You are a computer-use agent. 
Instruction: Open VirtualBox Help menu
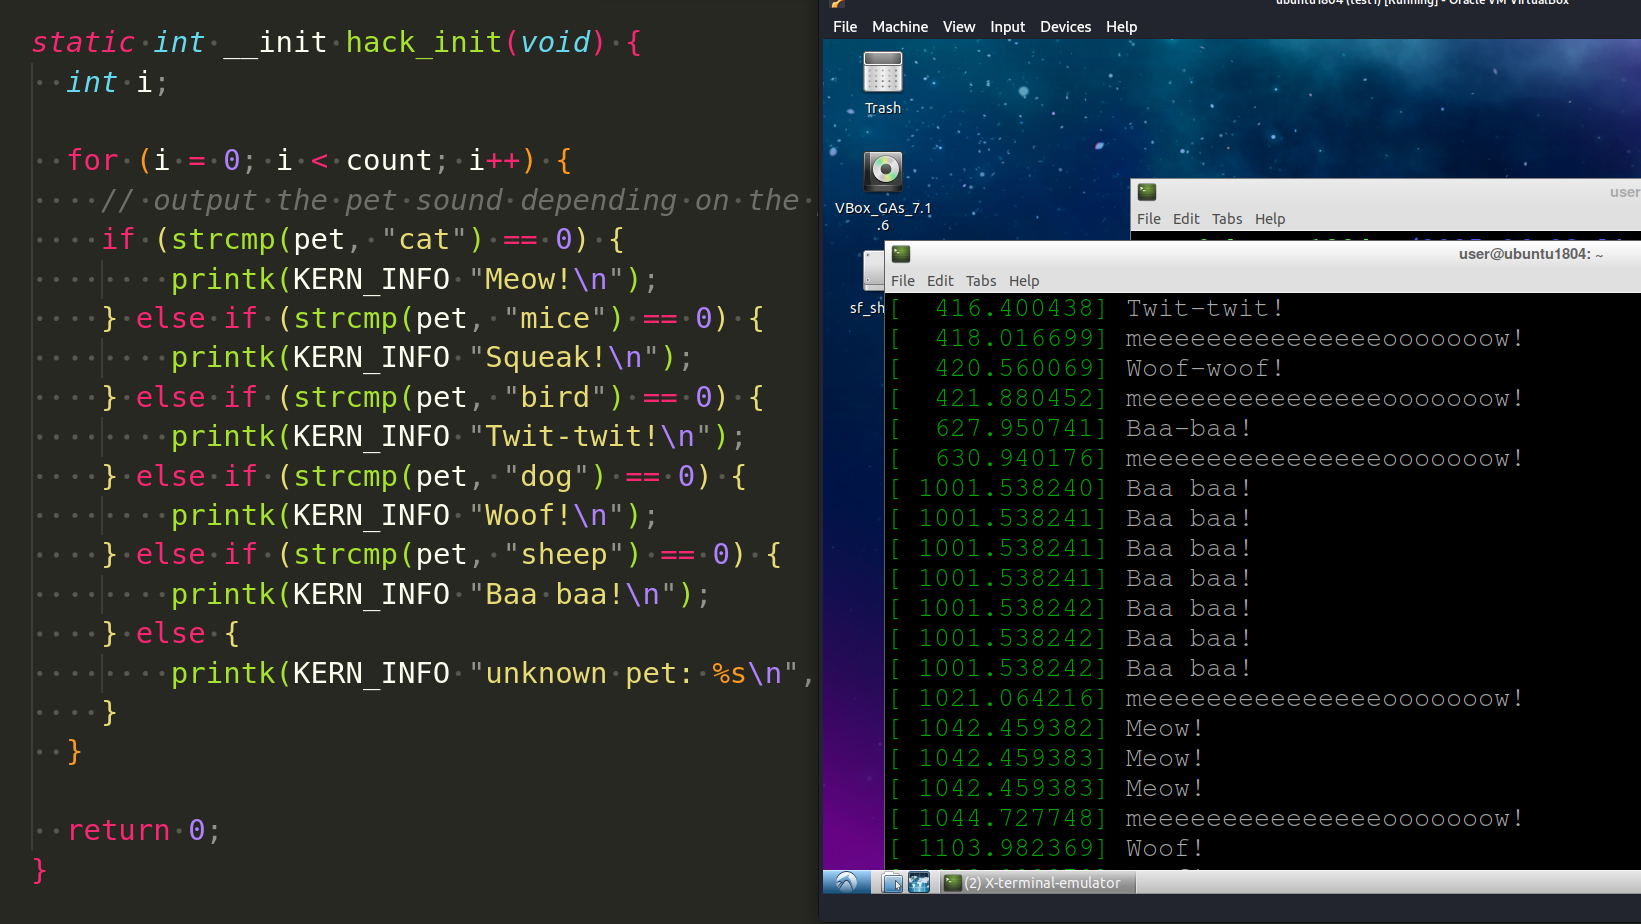pyautogui.click(x=1121, y=27)
